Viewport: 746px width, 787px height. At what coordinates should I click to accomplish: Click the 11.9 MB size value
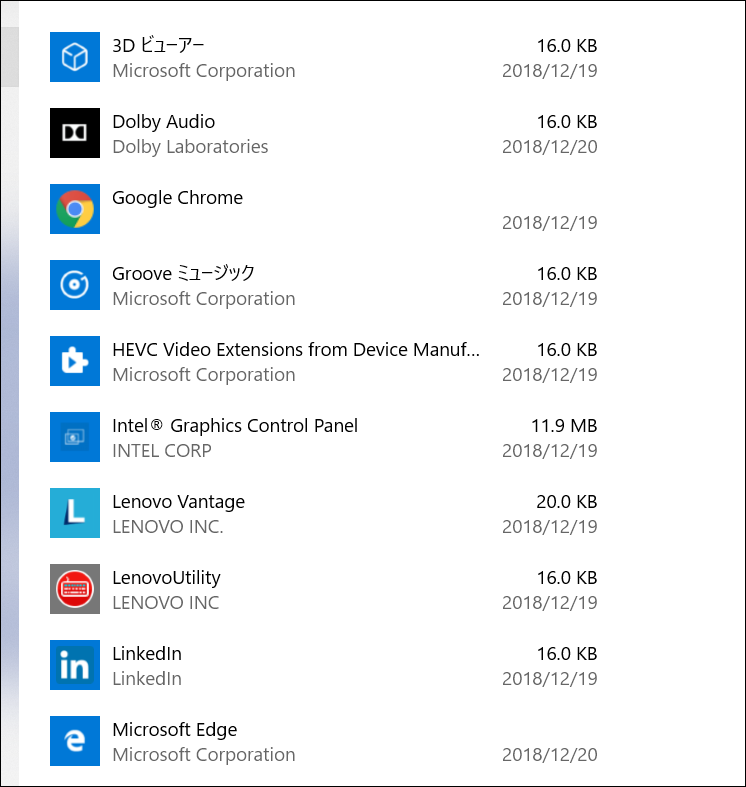[564, 426]
